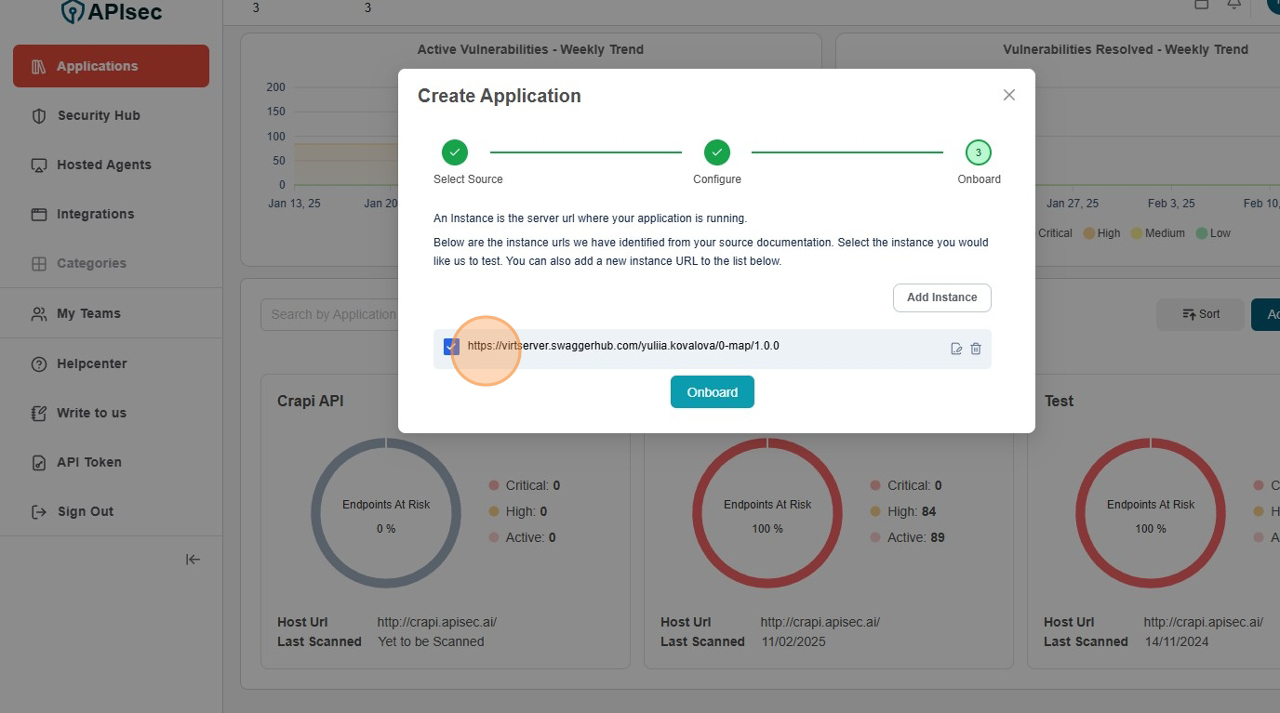
Task: Click the edit instance URL icon
Action: [956, 349]
